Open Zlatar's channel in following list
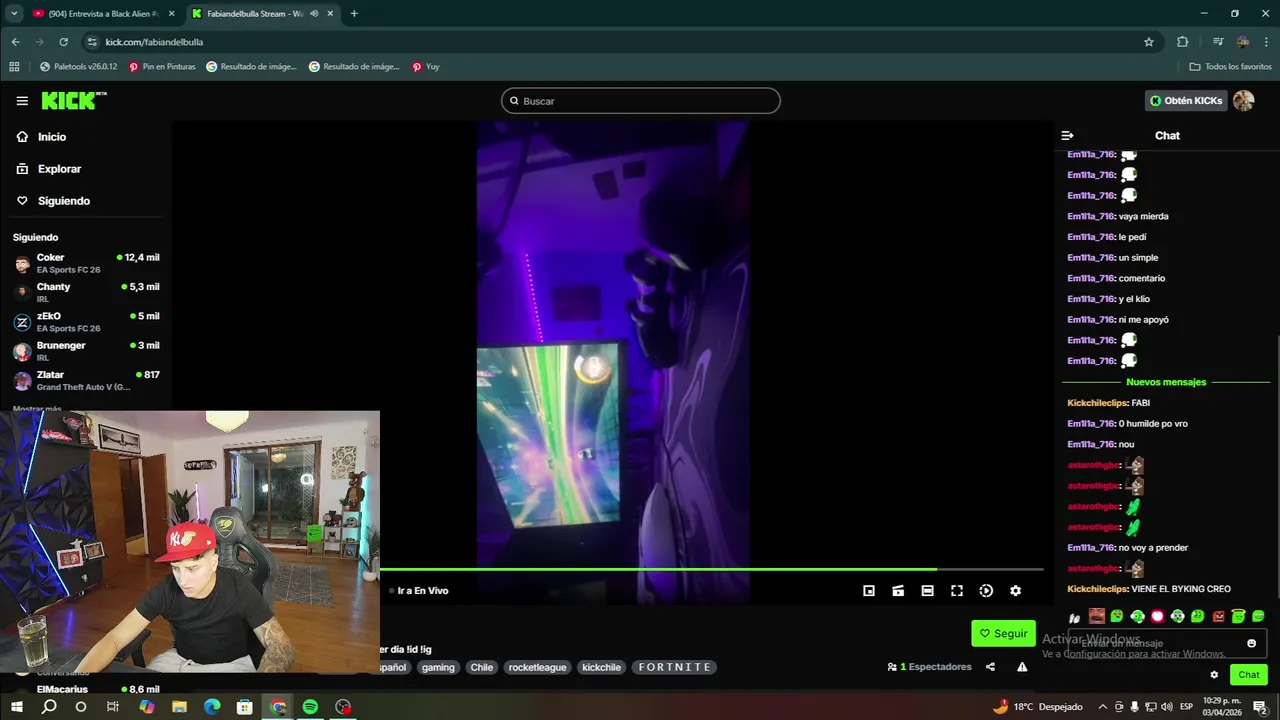 coord(86,380)
